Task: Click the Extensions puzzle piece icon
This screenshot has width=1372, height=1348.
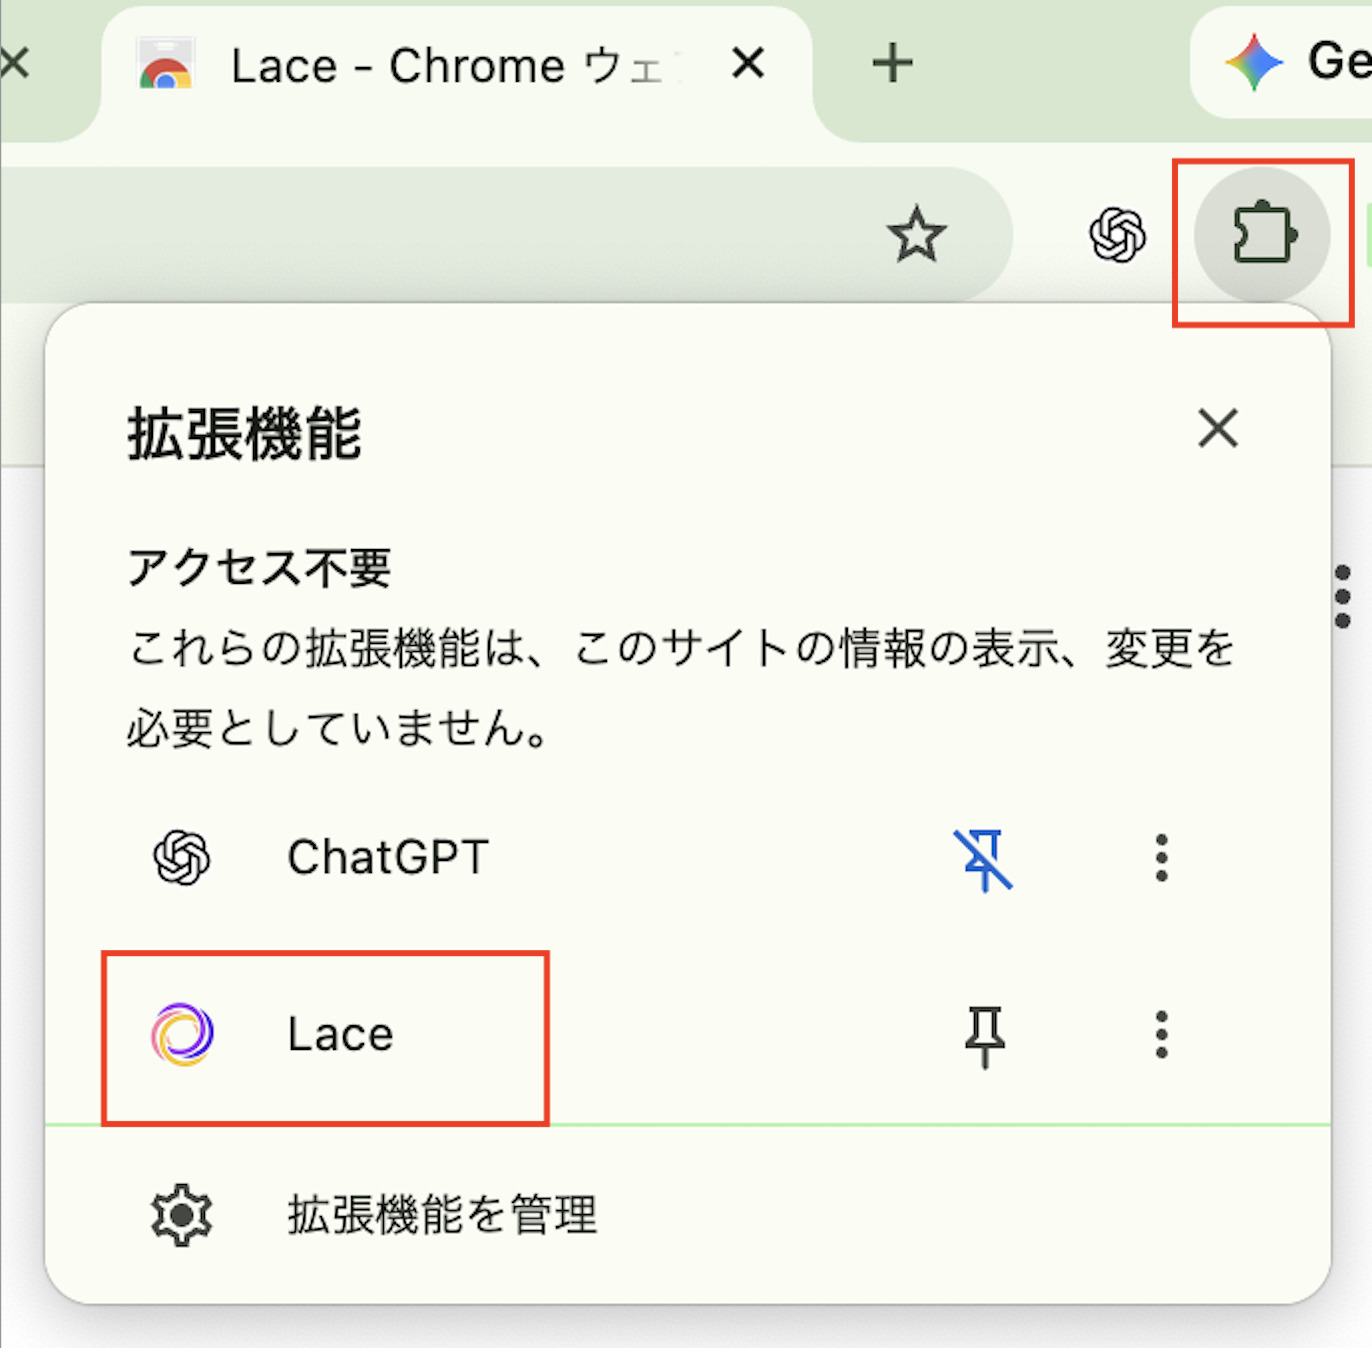Action: pos(1263,235)
